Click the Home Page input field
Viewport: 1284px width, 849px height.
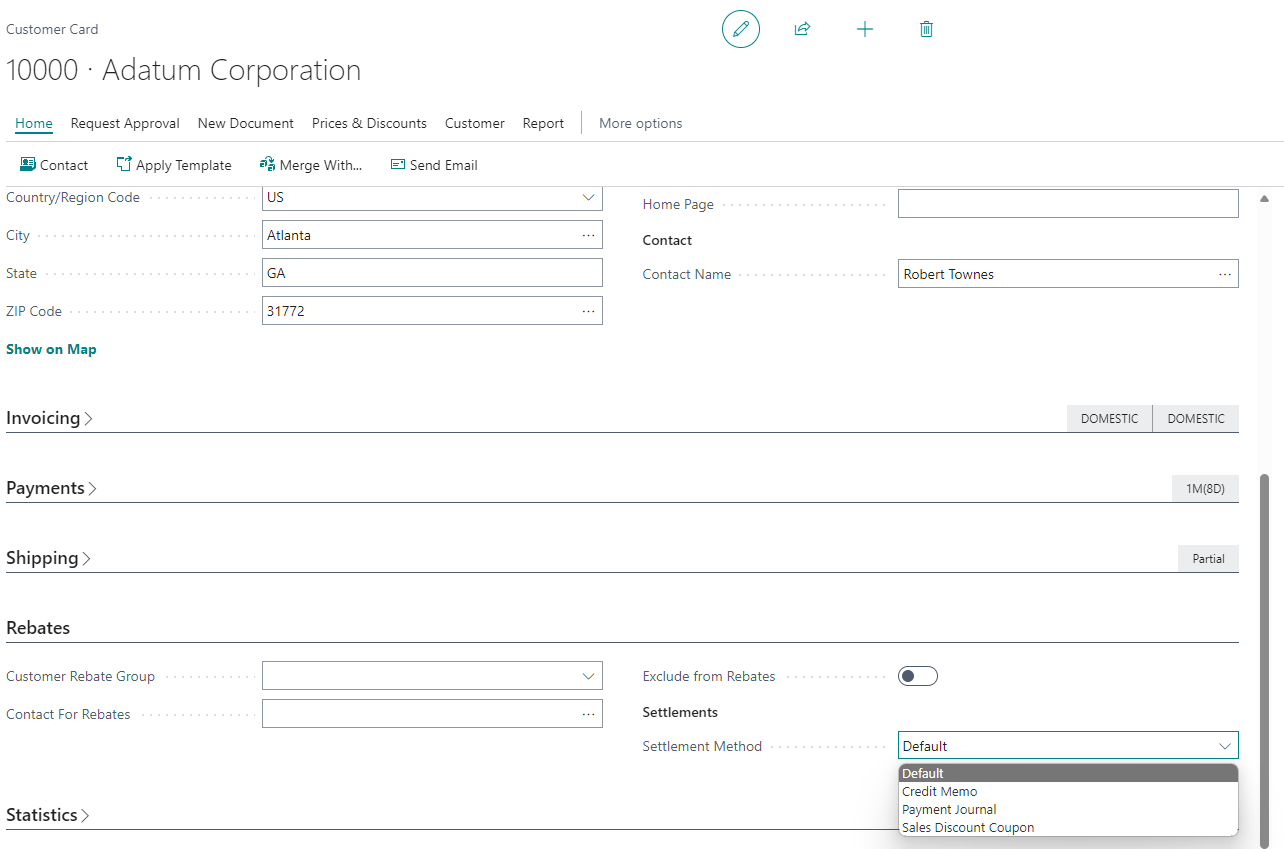[1068, 204]
